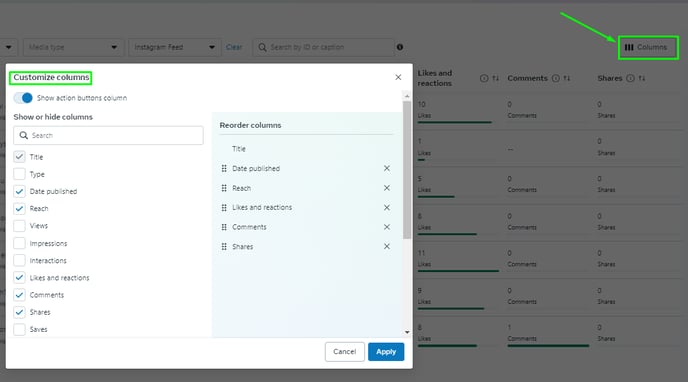Check the Views checkbox
Screen dimensions: 688x382
point(19,226)
